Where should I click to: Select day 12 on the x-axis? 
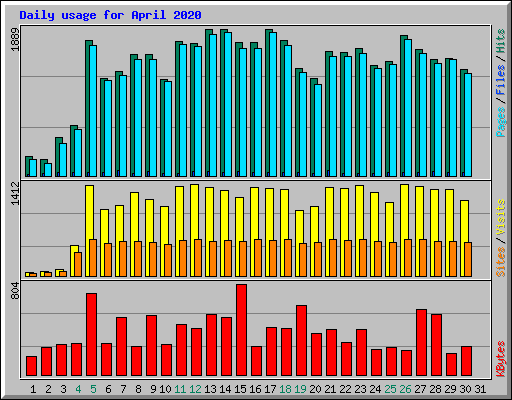195,389
